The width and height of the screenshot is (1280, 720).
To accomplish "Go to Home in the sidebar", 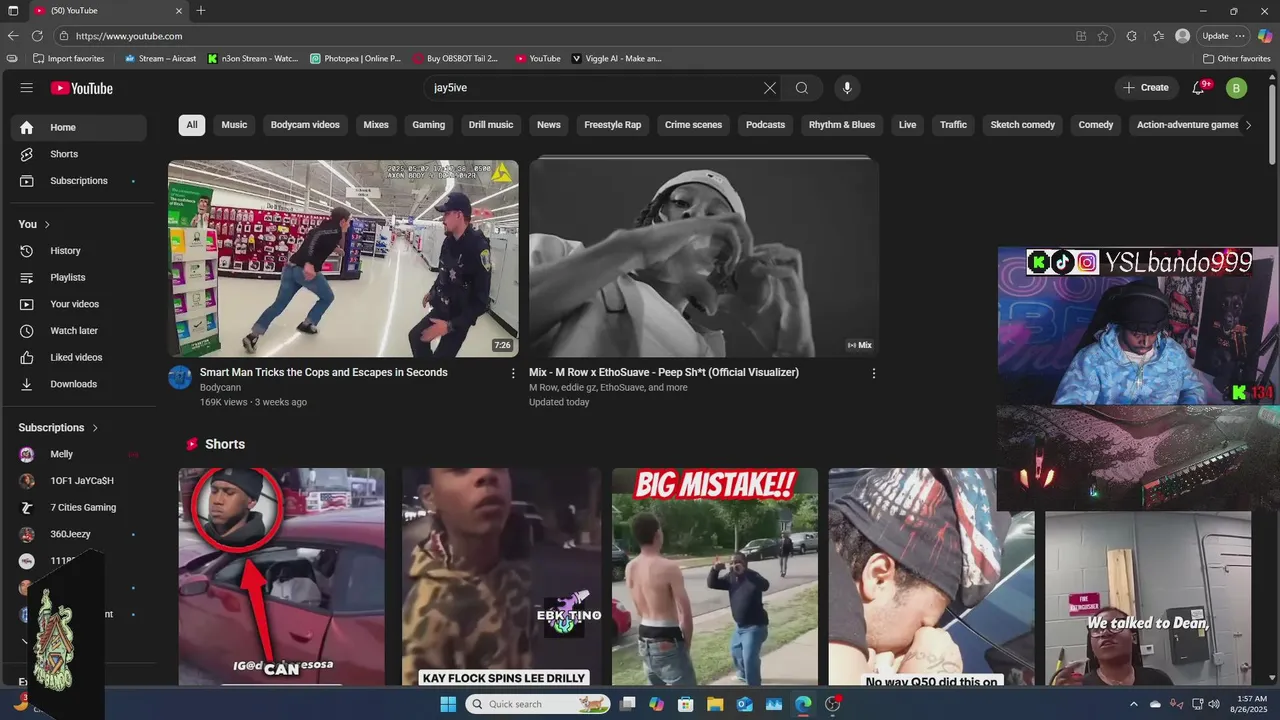I will (x=78, y=127).
